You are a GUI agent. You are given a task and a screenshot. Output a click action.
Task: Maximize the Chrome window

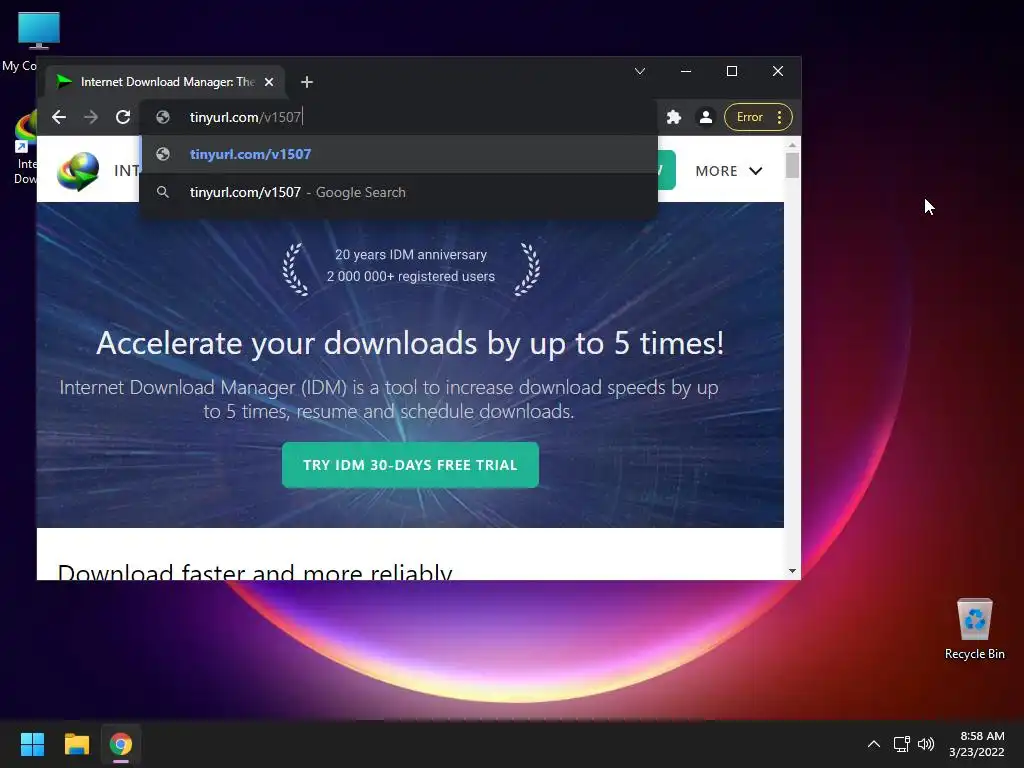(732, 71)
